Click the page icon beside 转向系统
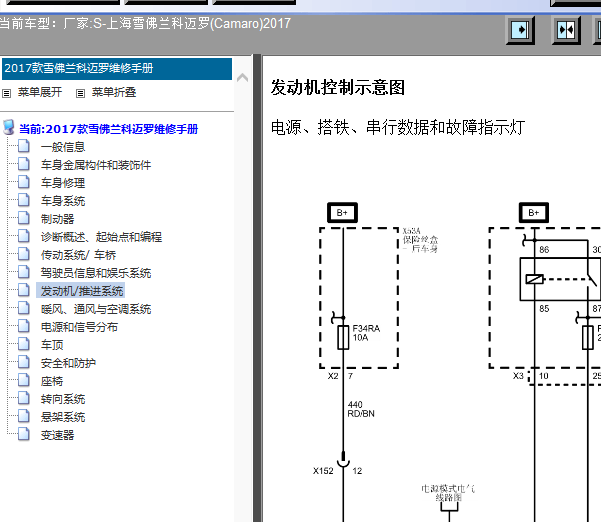This screenshot has width=601, height=522. click(24, 398)
